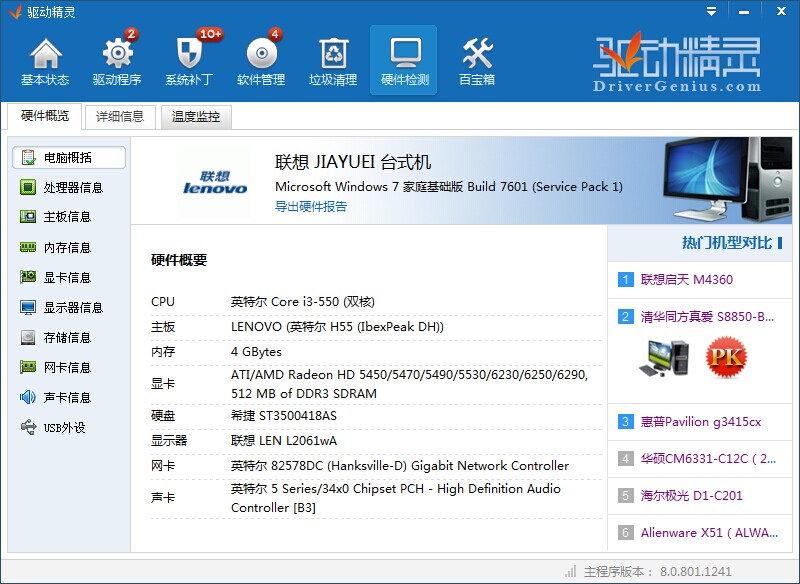Click the Lenovo brand logo
Viewport: 800px width, 584px height.
coord(215,183)
